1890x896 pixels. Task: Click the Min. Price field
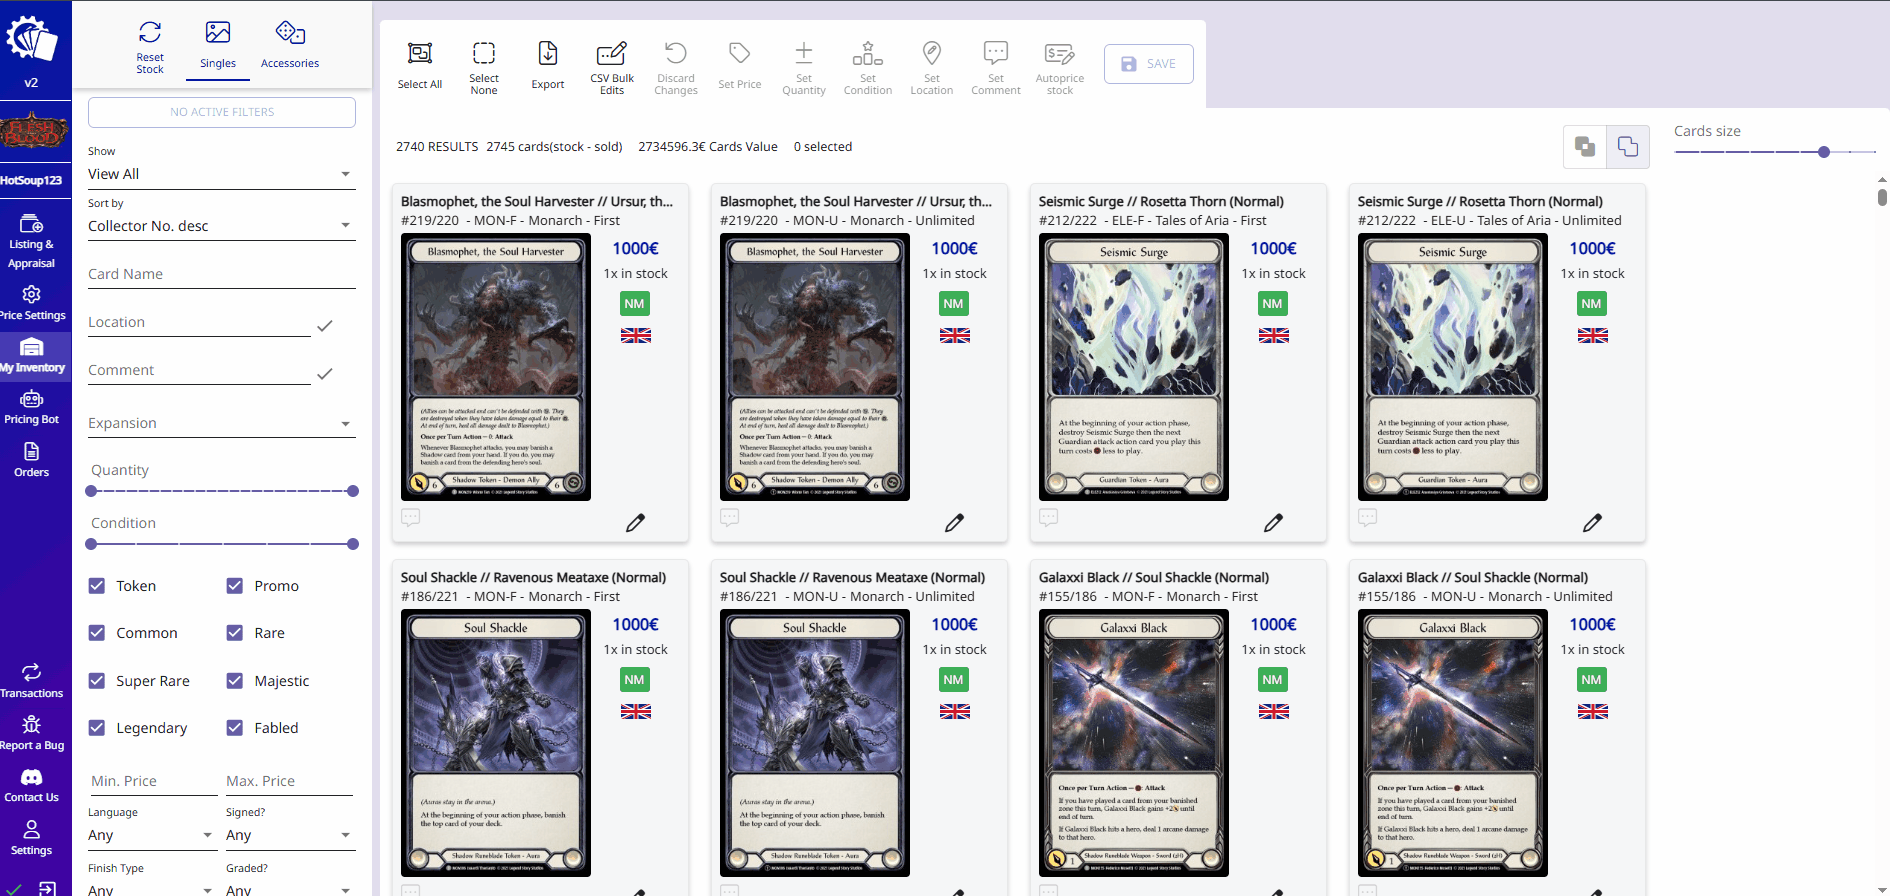point(152,781)
